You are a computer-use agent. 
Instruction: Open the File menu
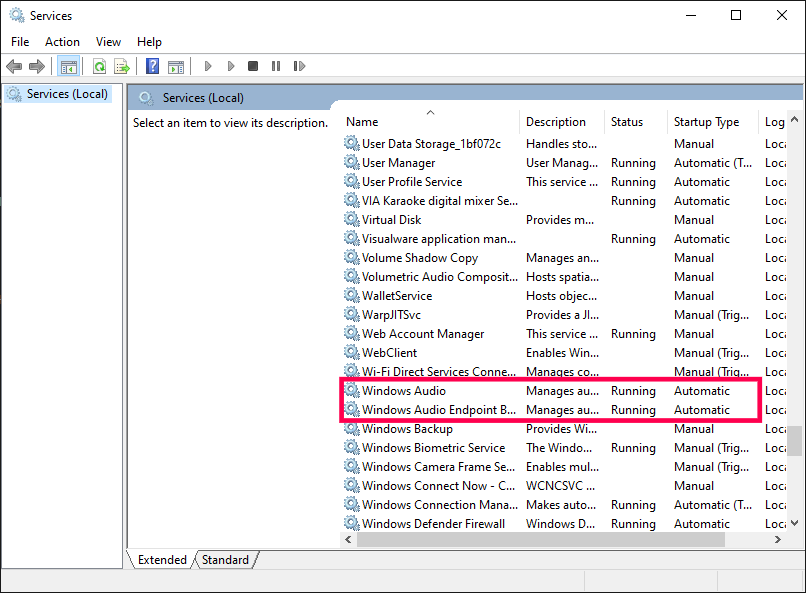click(x=20, y=42)
